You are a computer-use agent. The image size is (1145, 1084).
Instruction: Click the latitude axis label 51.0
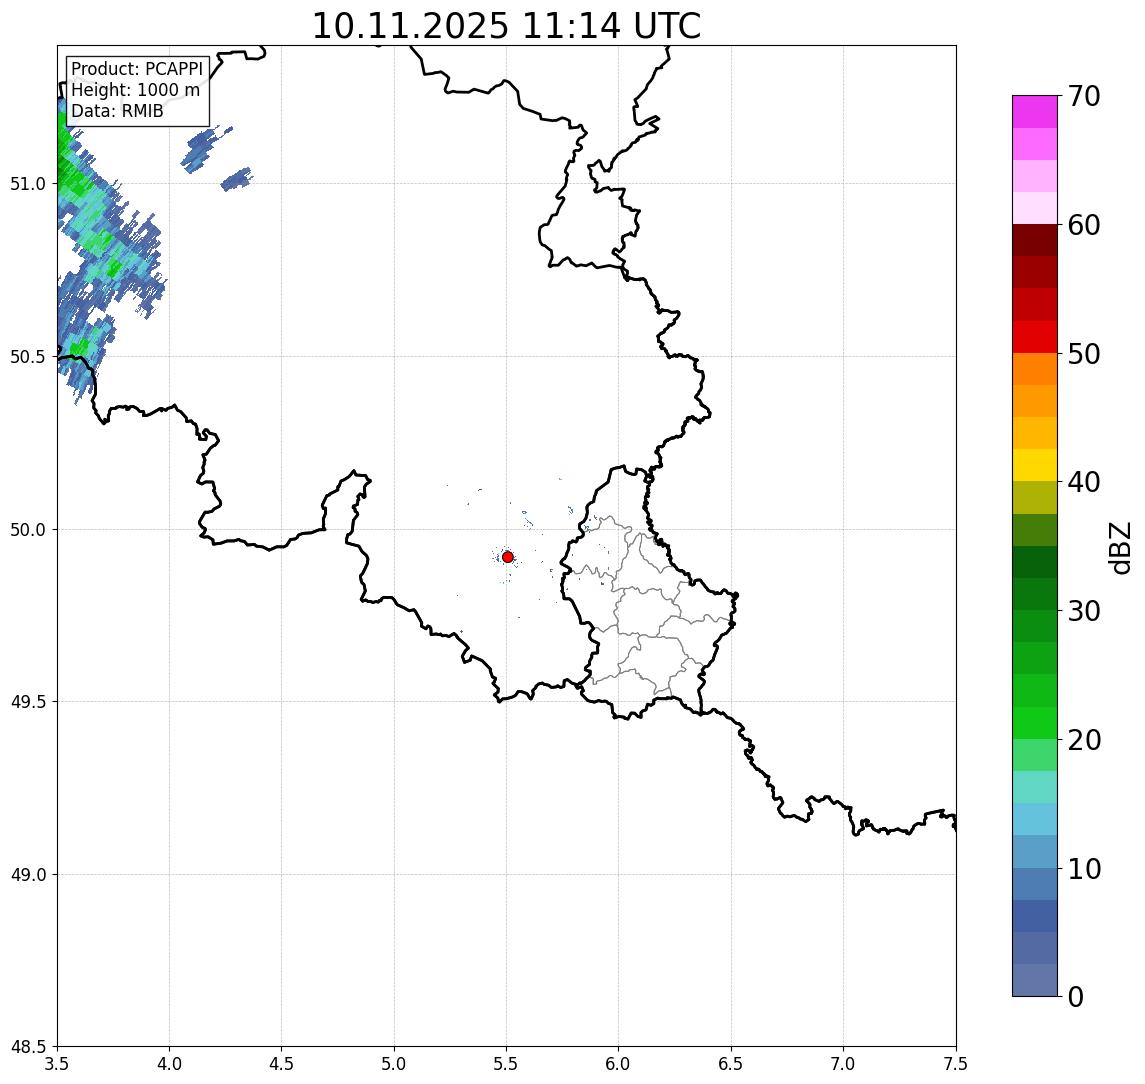(27, 184)
